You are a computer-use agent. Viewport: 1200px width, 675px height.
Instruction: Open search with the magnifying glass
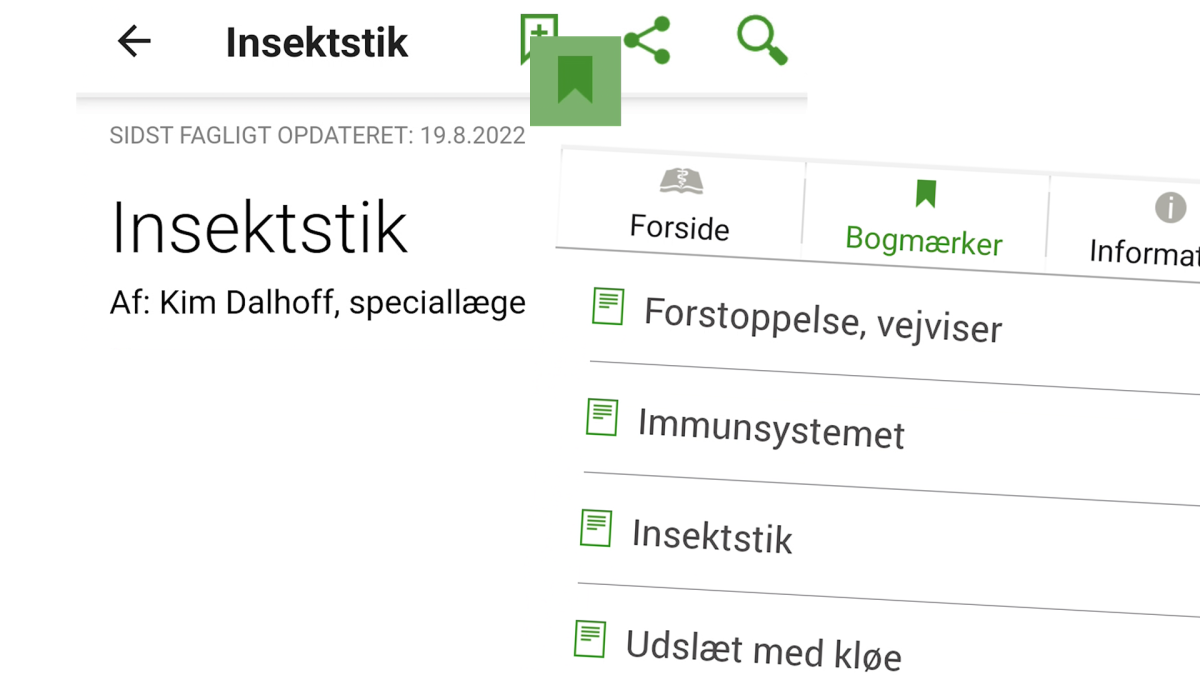pos(762,40)
